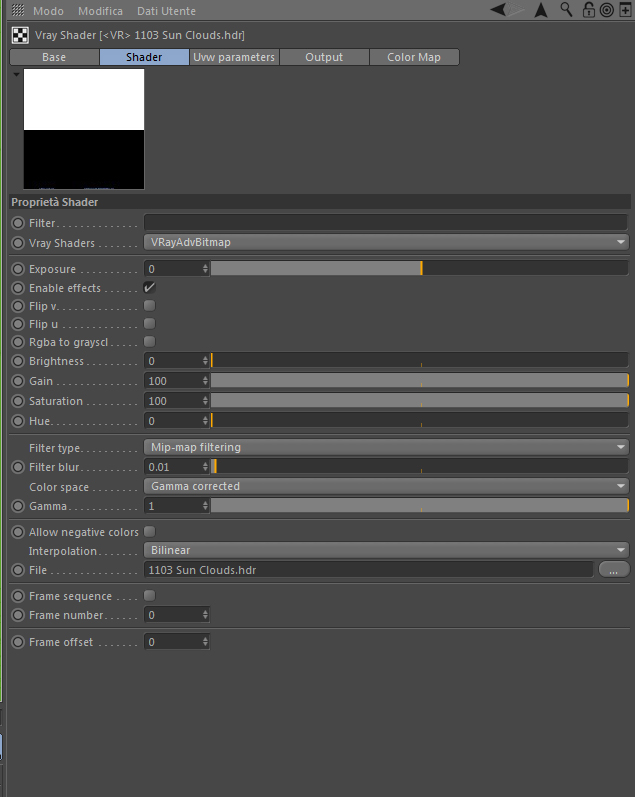Select the Shader tab

pos(144,57)
